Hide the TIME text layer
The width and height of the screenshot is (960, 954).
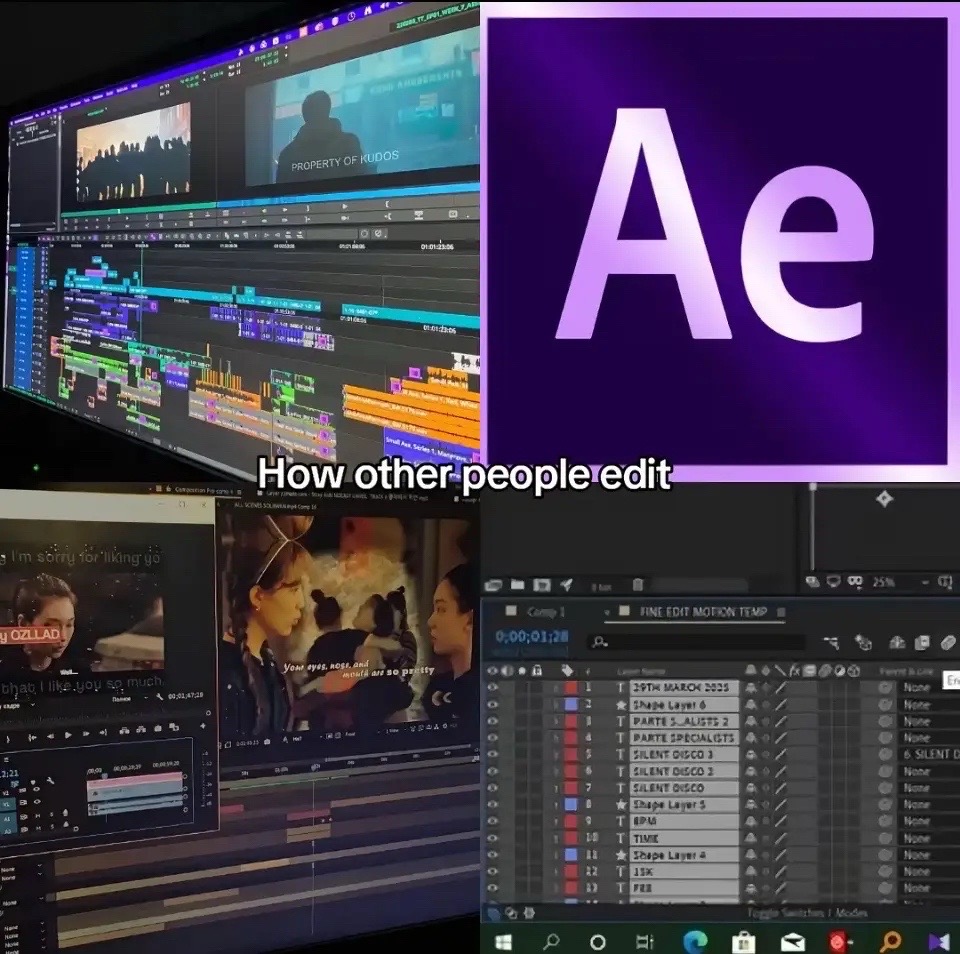tap(492, 838)
